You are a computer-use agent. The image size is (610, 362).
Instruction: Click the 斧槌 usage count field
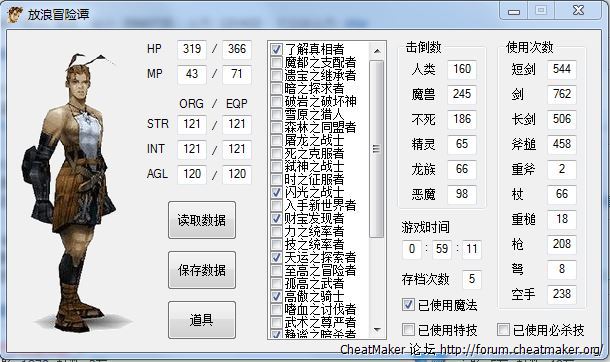pyautogui.click(x=562, y=144)
